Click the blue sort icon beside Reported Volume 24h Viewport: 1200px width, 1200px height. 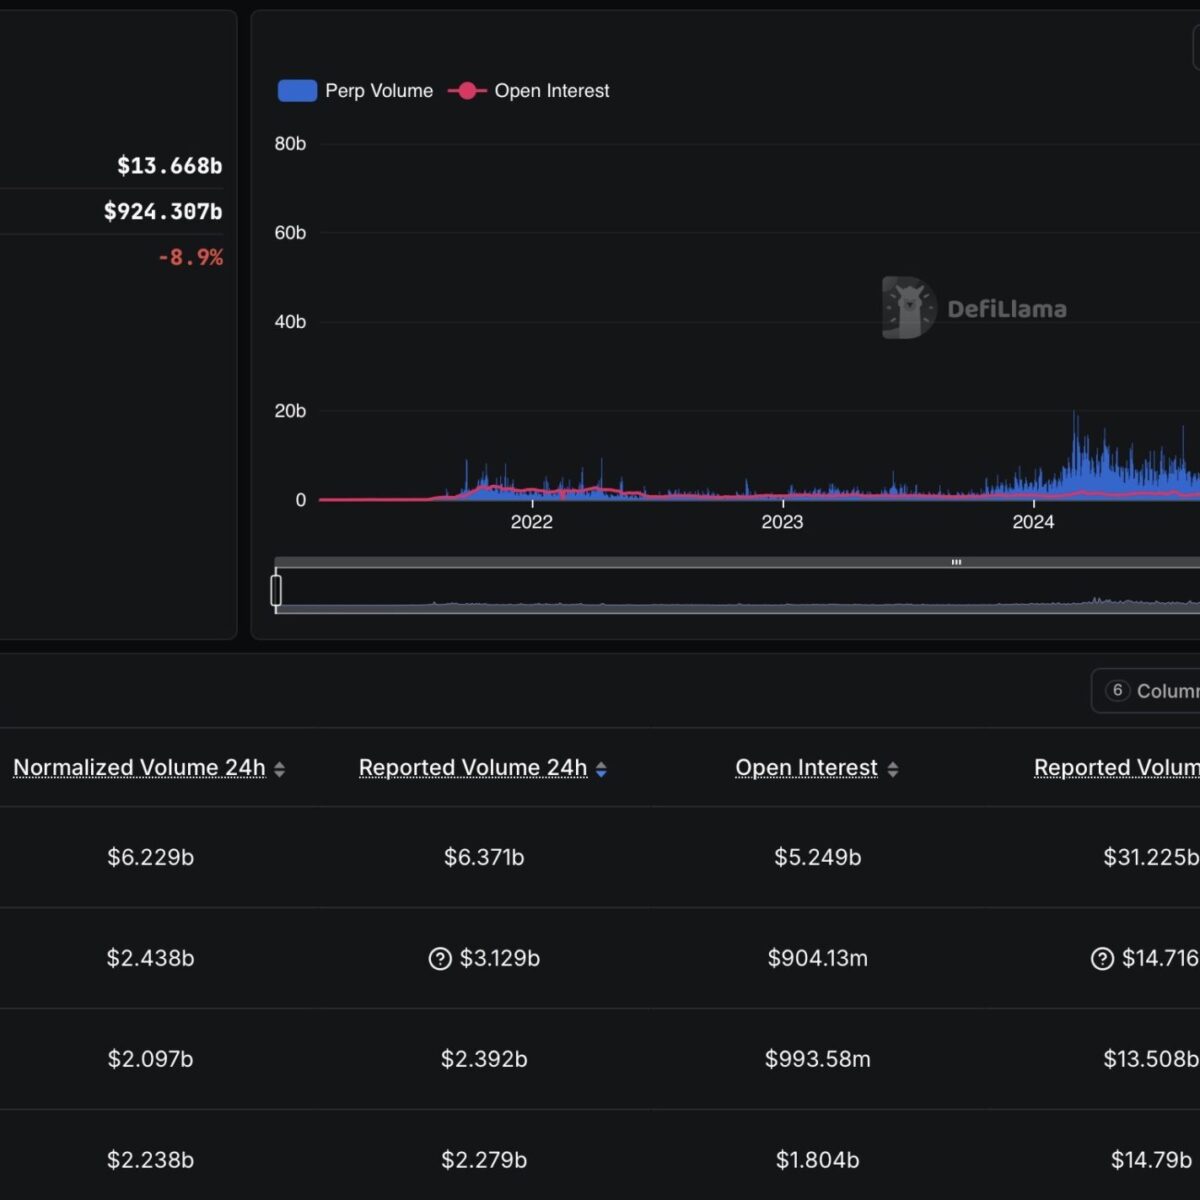pyautogui.click(x=601, y=769)
